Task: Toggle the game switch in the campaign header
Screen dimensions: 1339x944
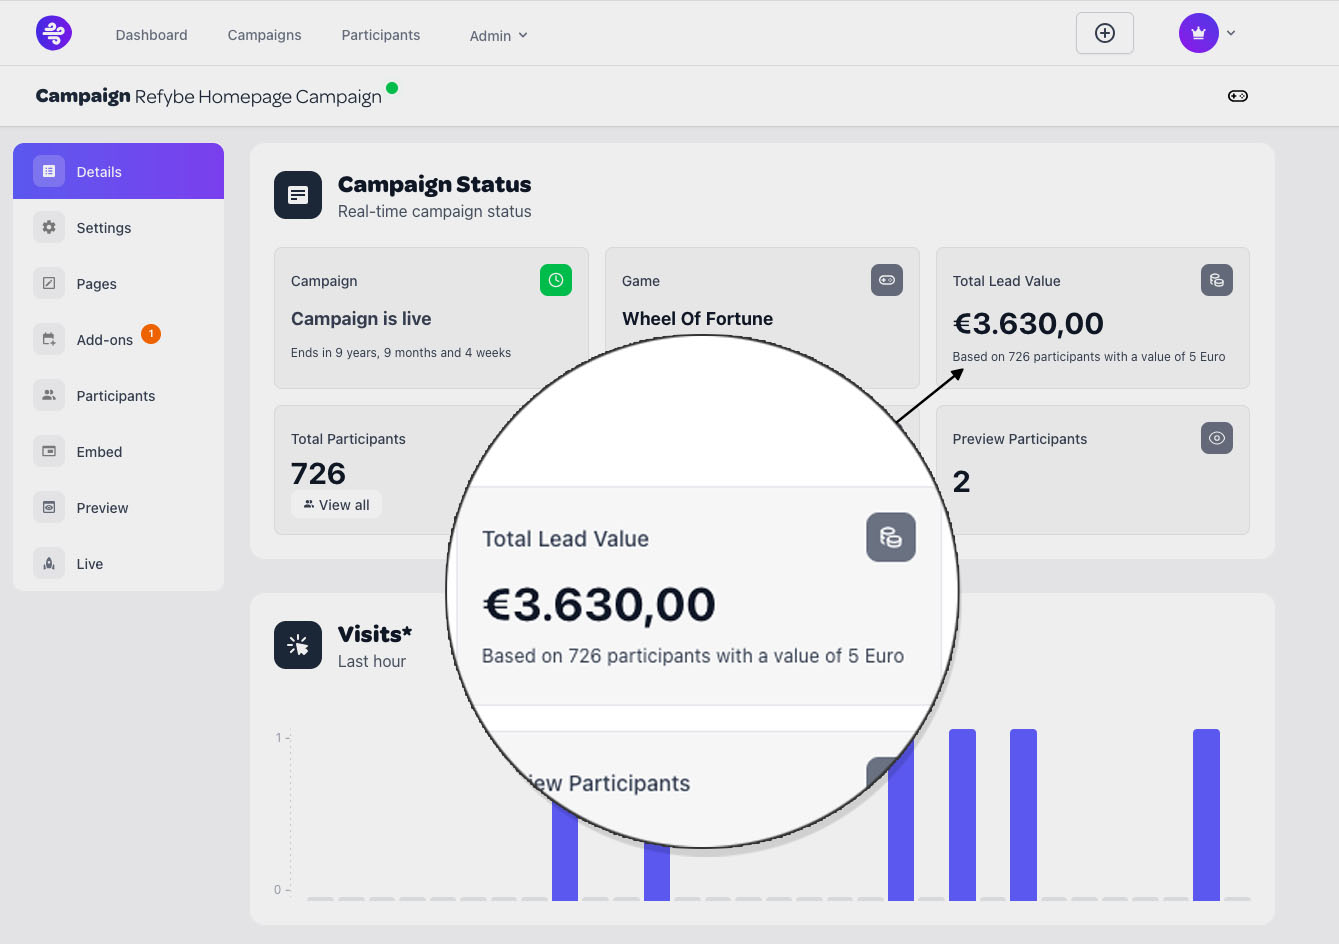Action: coord(1237,95)
